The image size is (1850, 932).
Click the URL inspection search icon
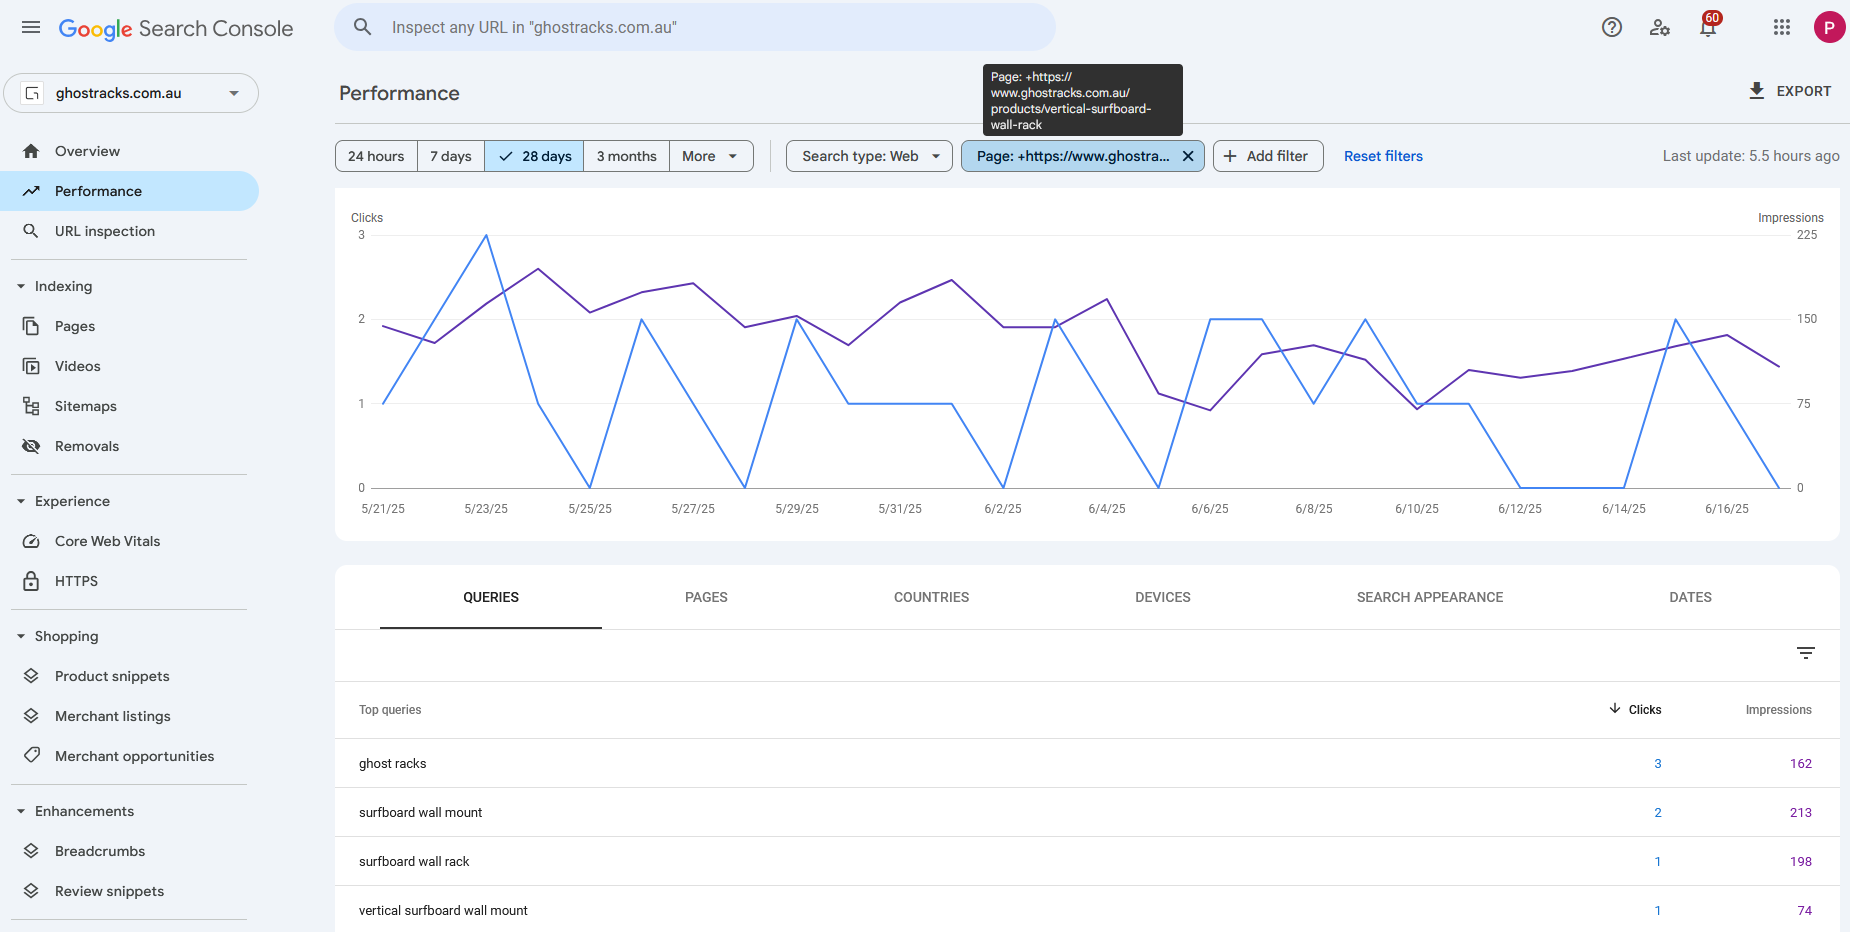[x=31, y=231]
